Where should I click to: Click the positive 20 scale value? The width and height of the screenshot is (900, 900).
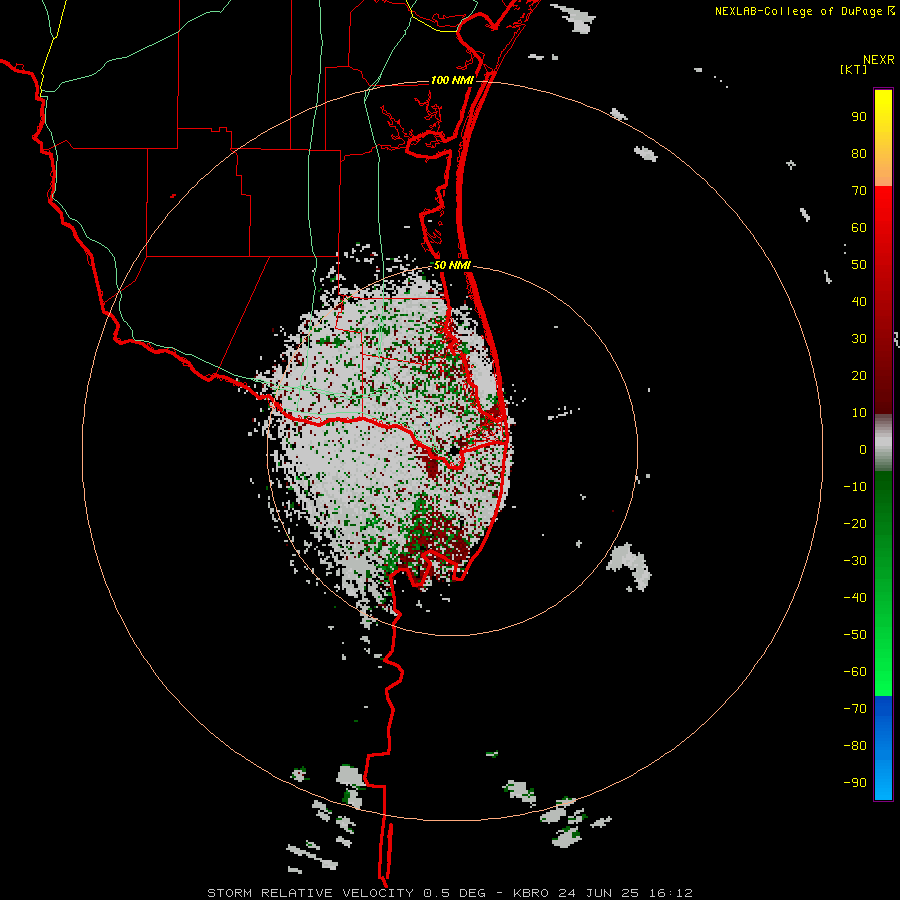[859, 376]
